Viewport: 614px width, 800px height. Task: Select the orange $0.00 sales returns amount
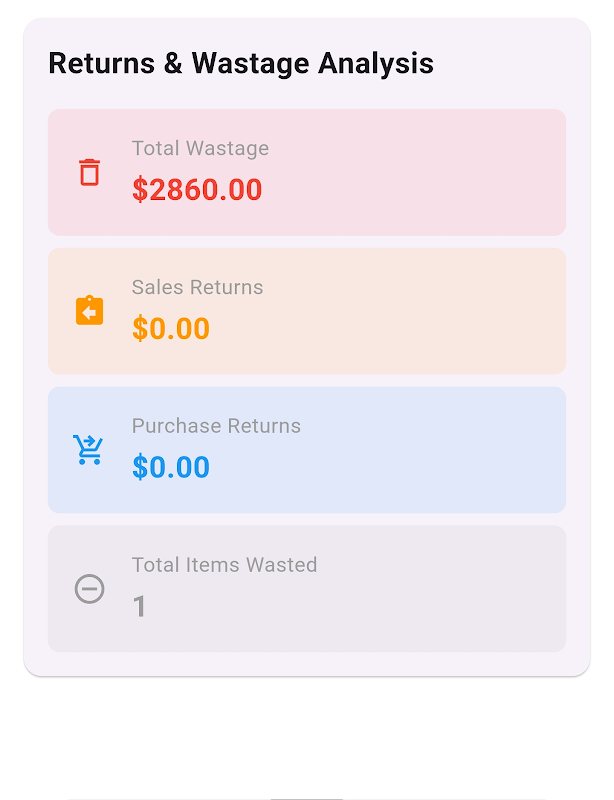[171, 329]
